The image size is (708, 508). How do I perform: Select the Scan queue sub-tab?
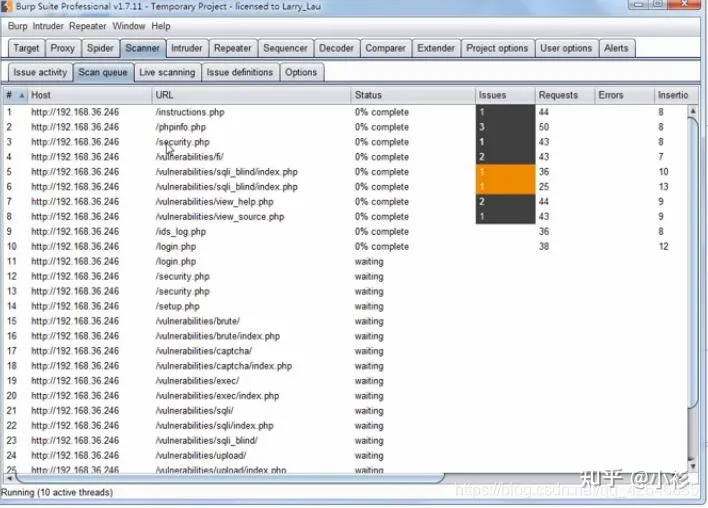pos(103,72)
